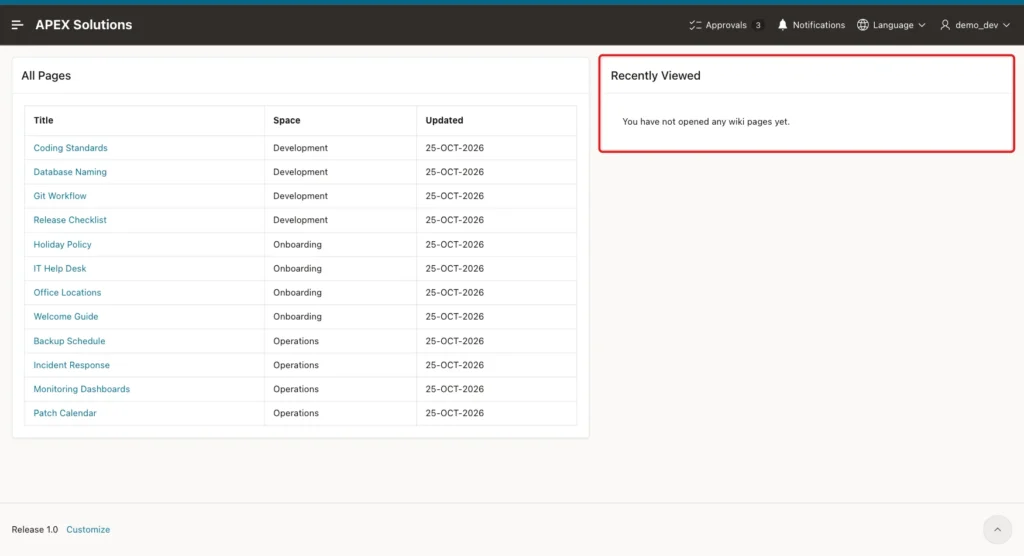
Task: Open the Backup Schedule page
Action: click(x=69, y=341)
